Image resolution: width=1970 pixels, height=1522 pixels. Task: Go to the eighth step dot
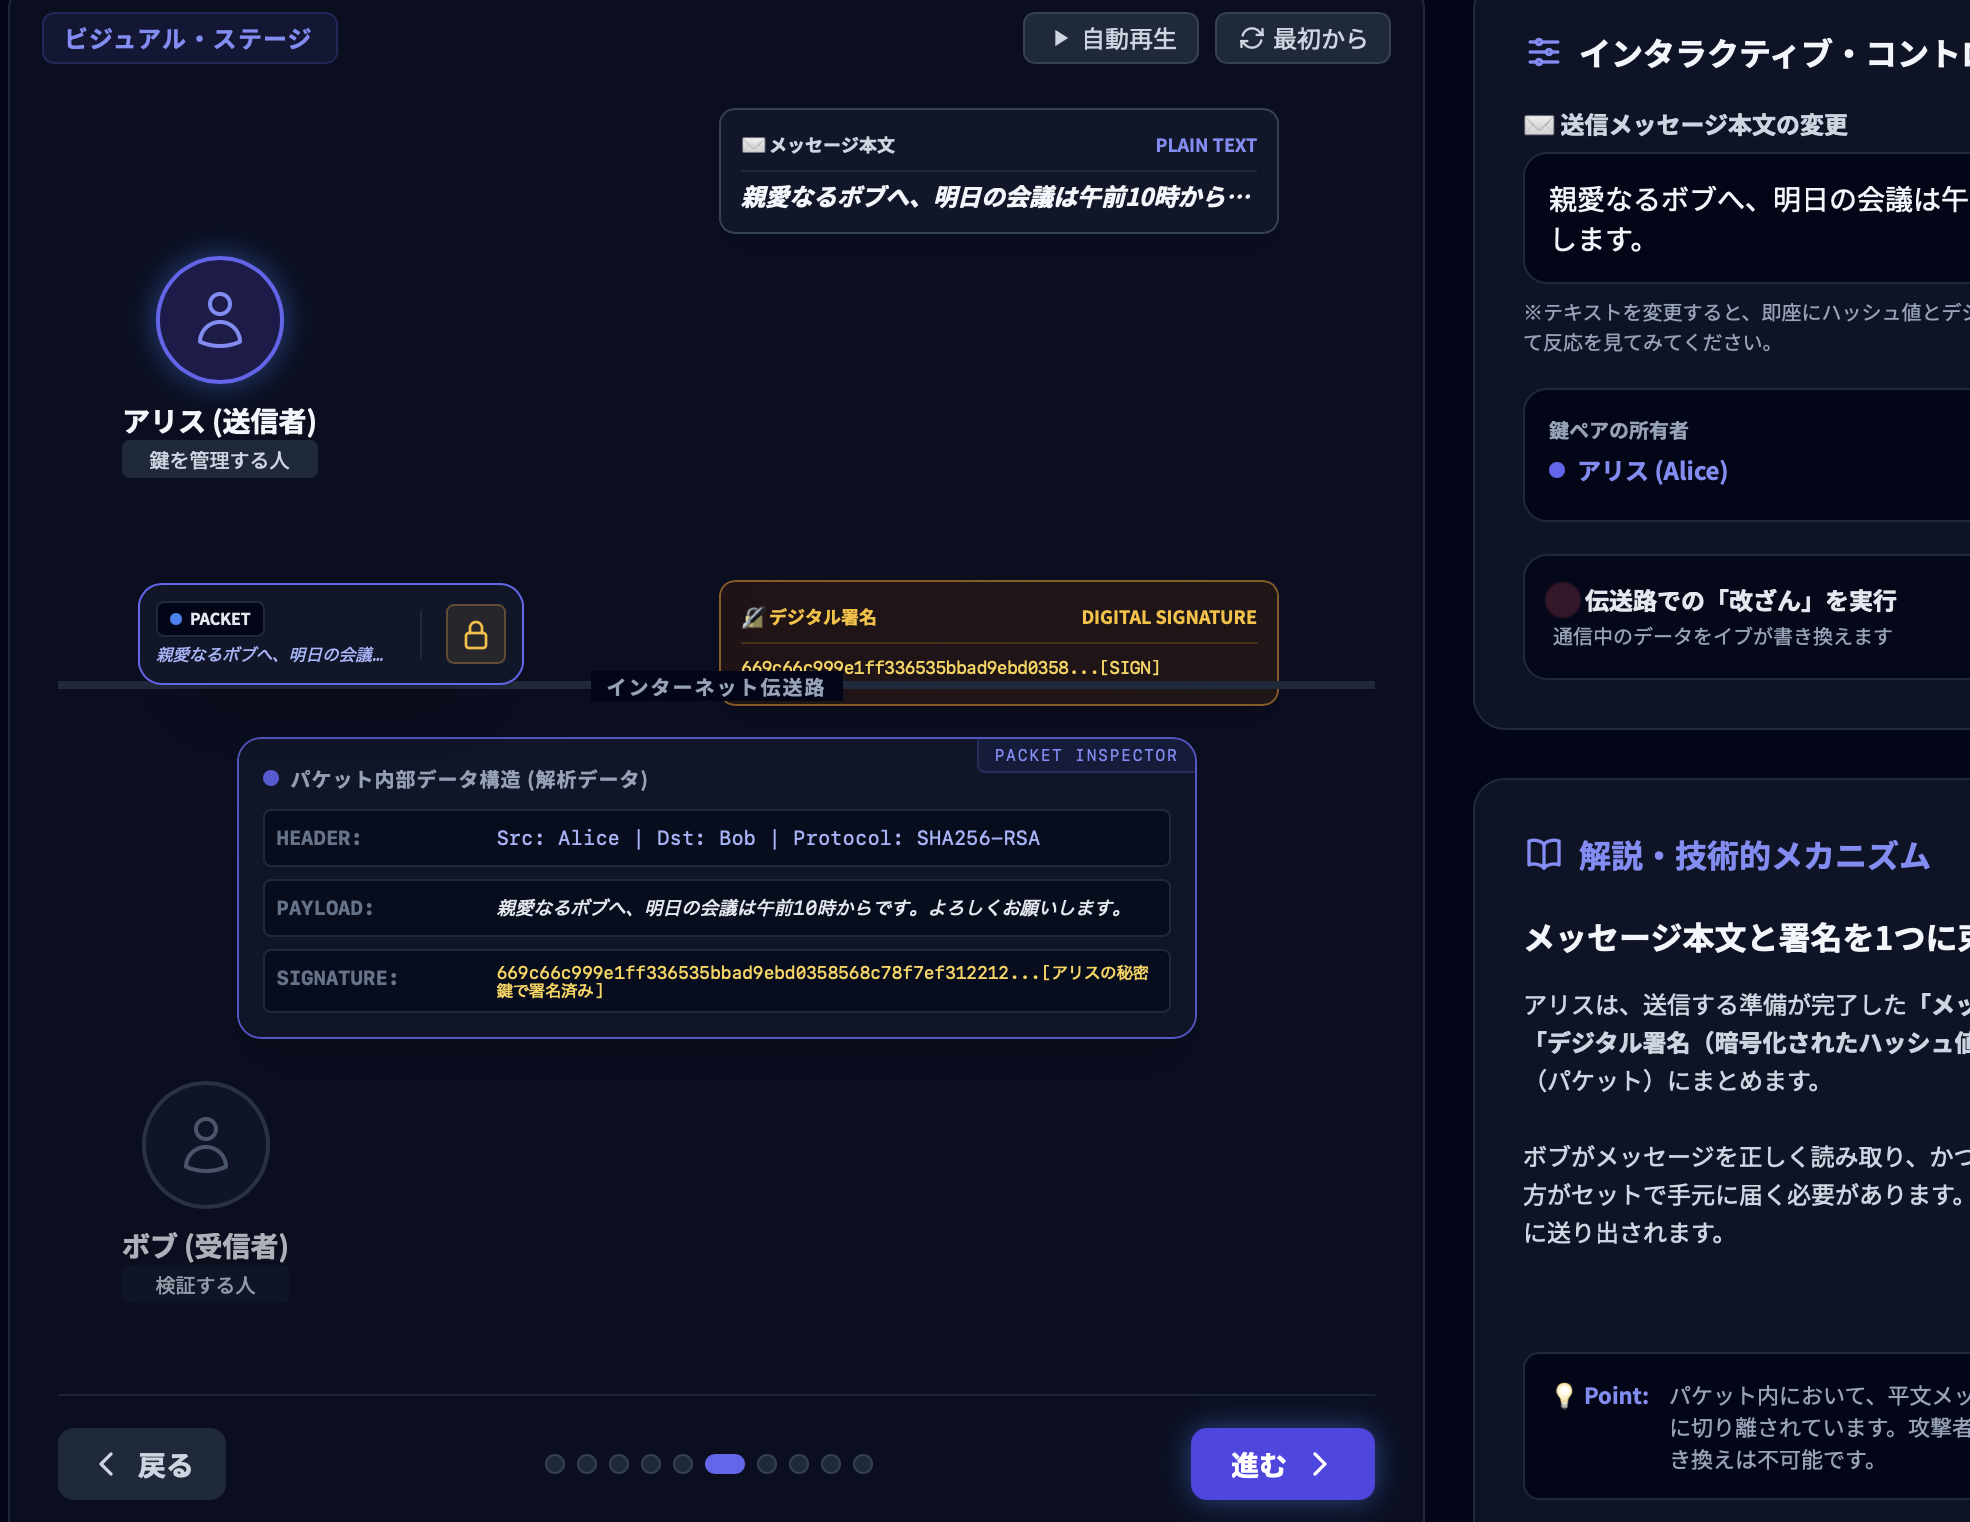(799, 1464)
